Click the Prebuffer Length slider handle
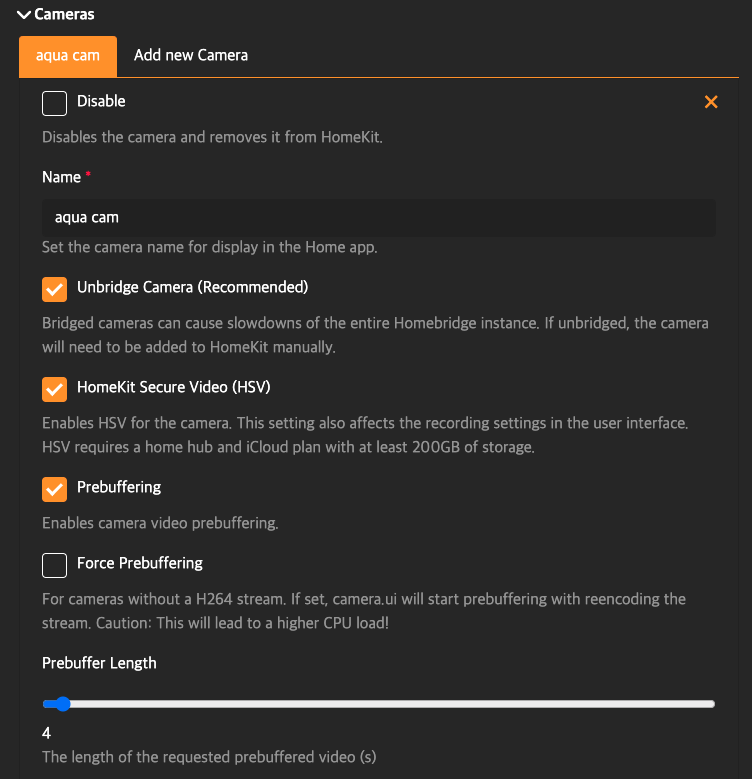The image size is (752, 779). (63, 703)
